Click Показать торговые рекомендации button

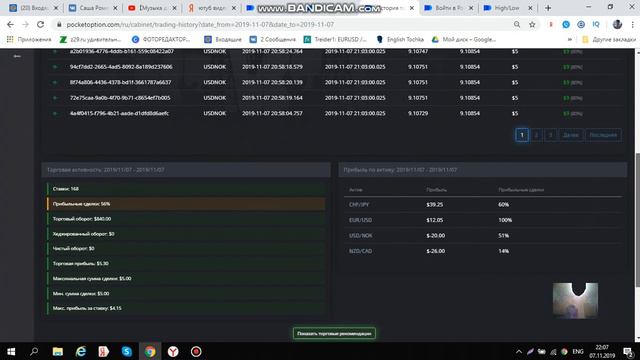click(x=334, y=333)
